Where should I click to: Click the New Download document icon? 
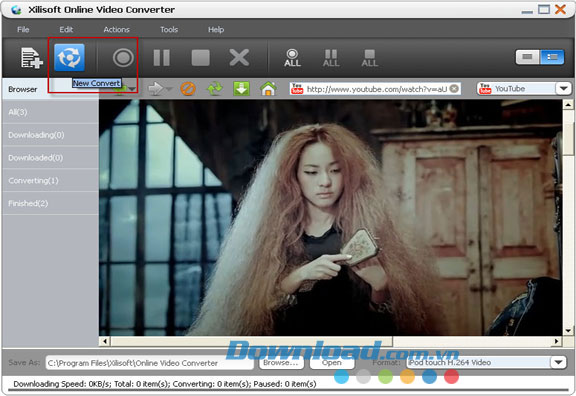(x=32, y=58)
